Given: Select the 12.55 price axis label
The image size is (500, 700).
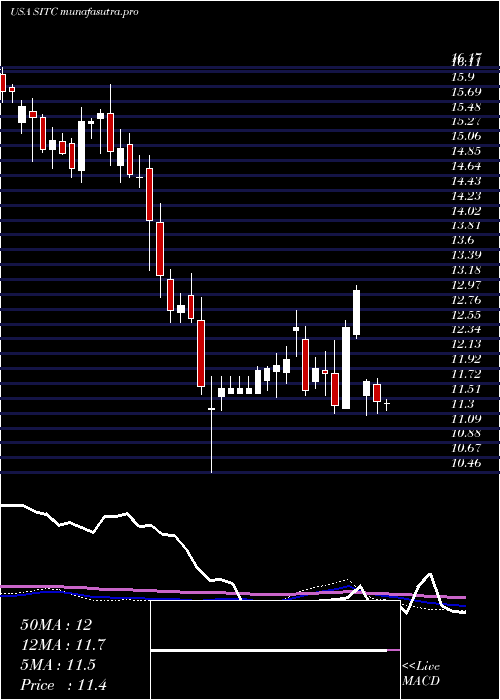Looking at the screenshot, I should (467, 314).
